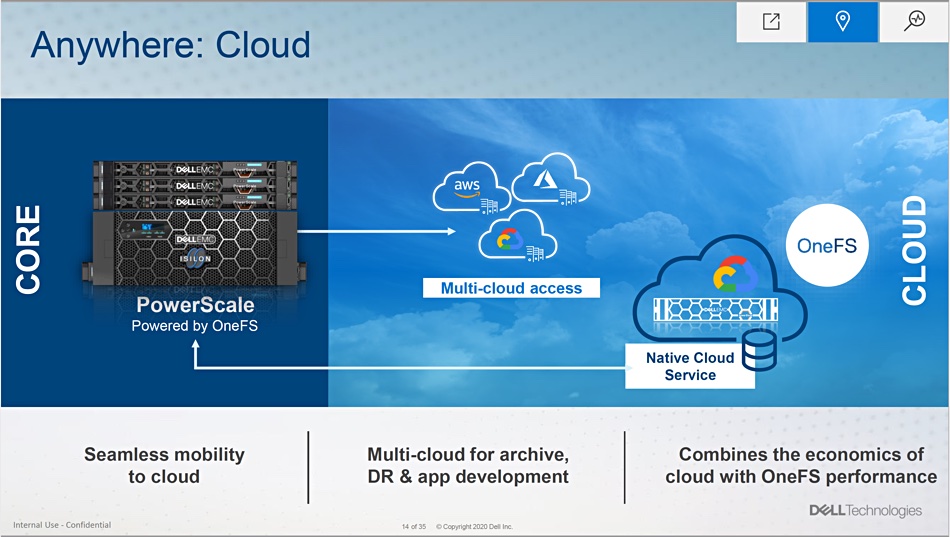Click the 'Copyright 2020 Dell Inc.' text
Viewport: 950px width, 537px height.
point(474,527)
